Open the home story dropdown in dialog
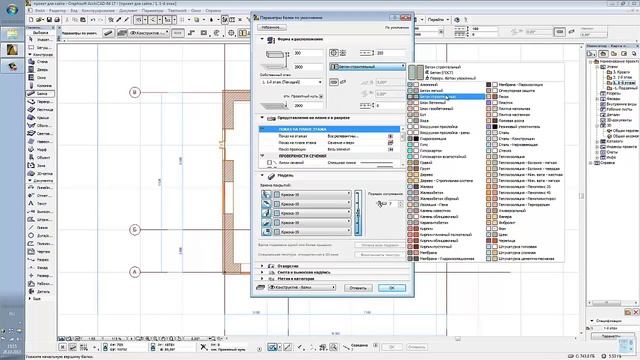This screenshot has height=360, width=640. coord(291,82)
